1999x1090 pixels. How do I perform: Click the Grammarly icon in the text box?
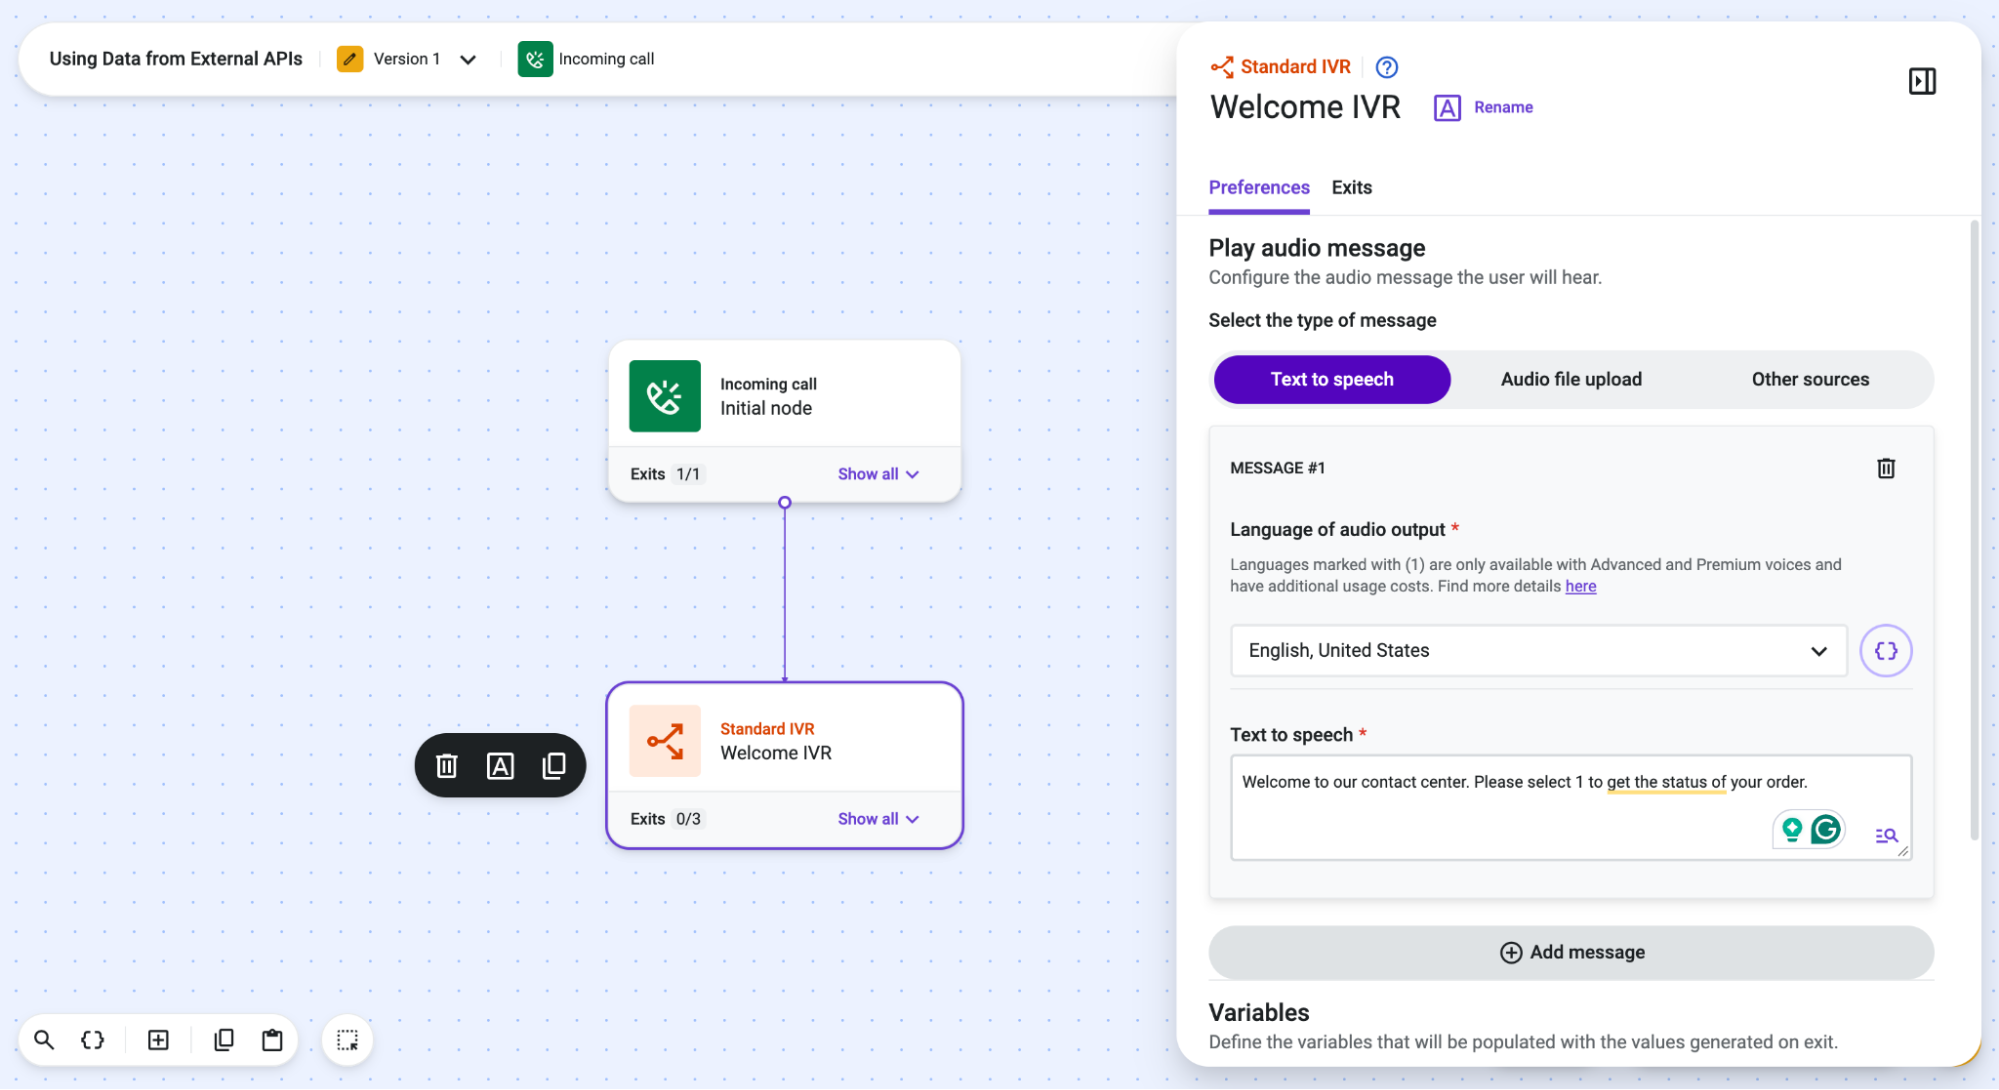point(1826,829)
